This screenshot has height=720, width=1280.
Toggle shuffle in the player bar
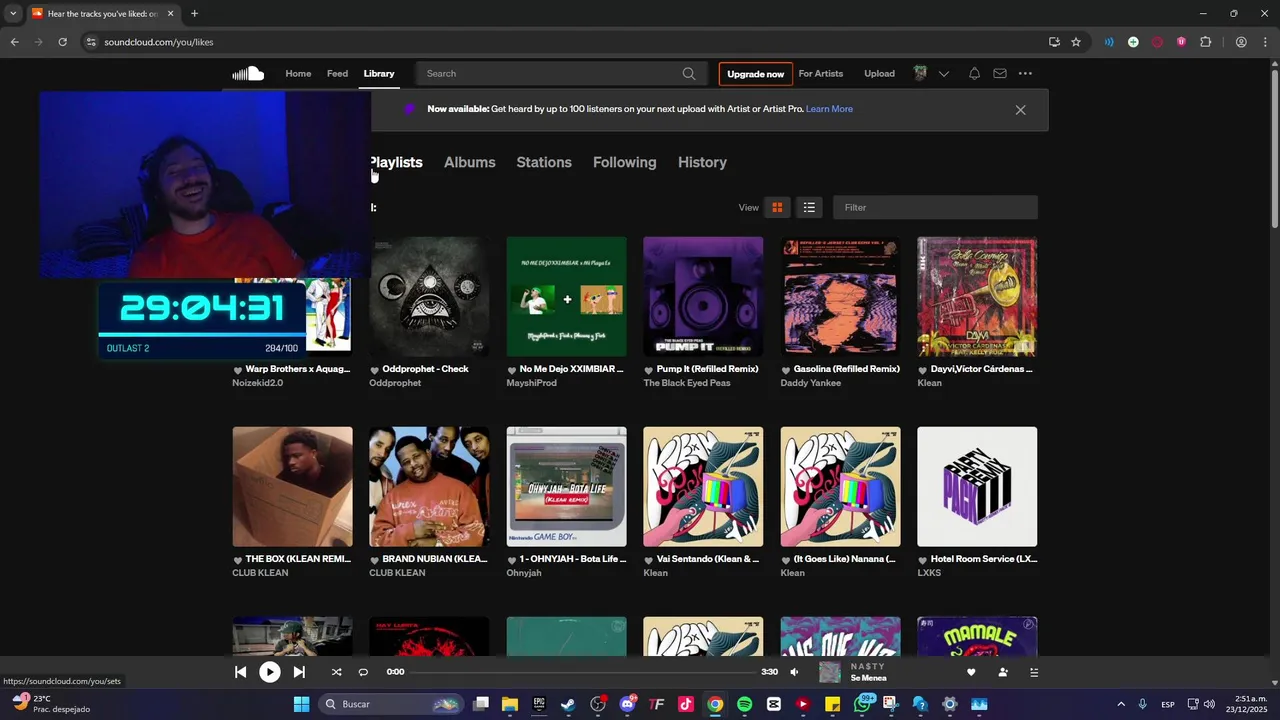[336, 672]
